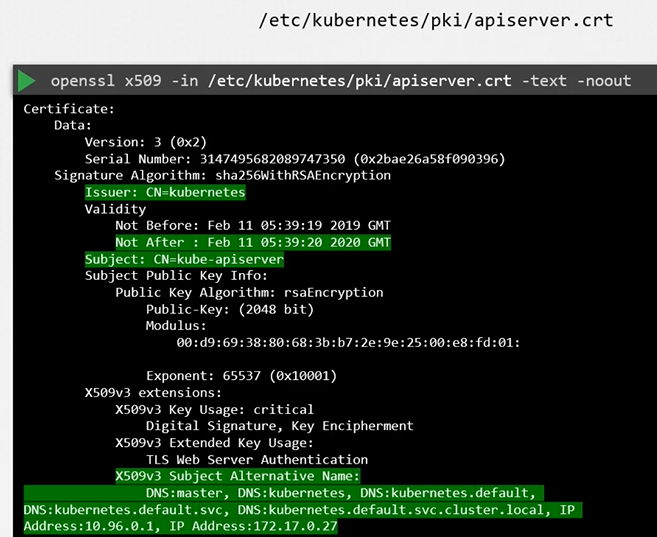This screenshot has height=537, width=657.
Task: Click the Public-Key (2048 bit) text
Action: point(230,309)
